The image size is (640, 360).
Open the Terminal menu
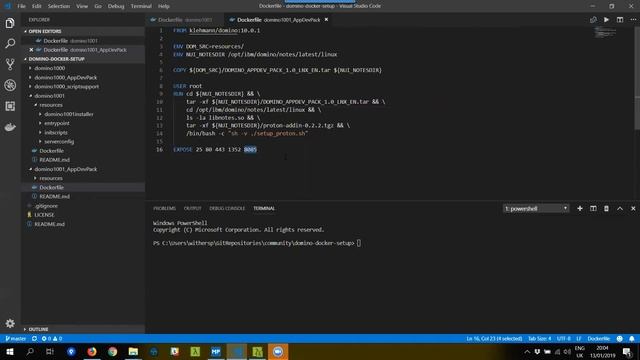(141, 6)
